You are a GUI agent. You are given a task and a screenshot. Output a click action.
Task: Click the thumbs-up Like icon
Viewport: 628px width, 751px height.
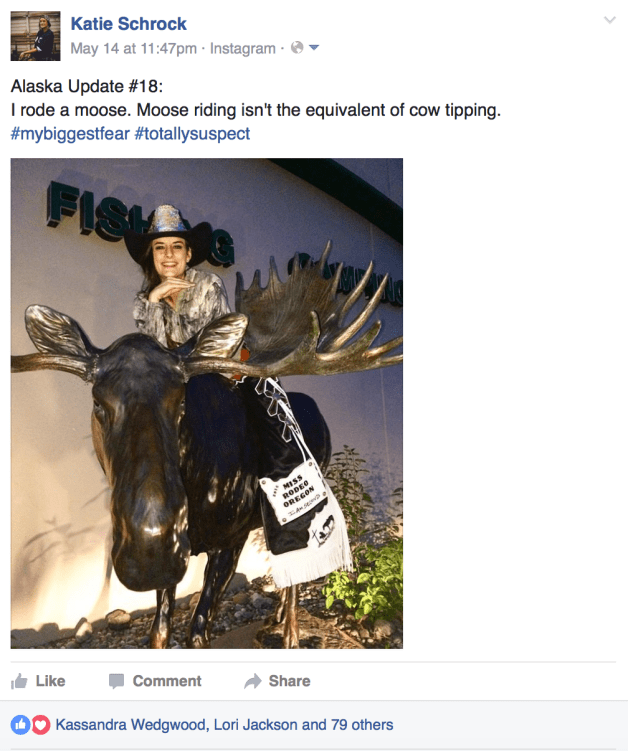tap(19, 681)
